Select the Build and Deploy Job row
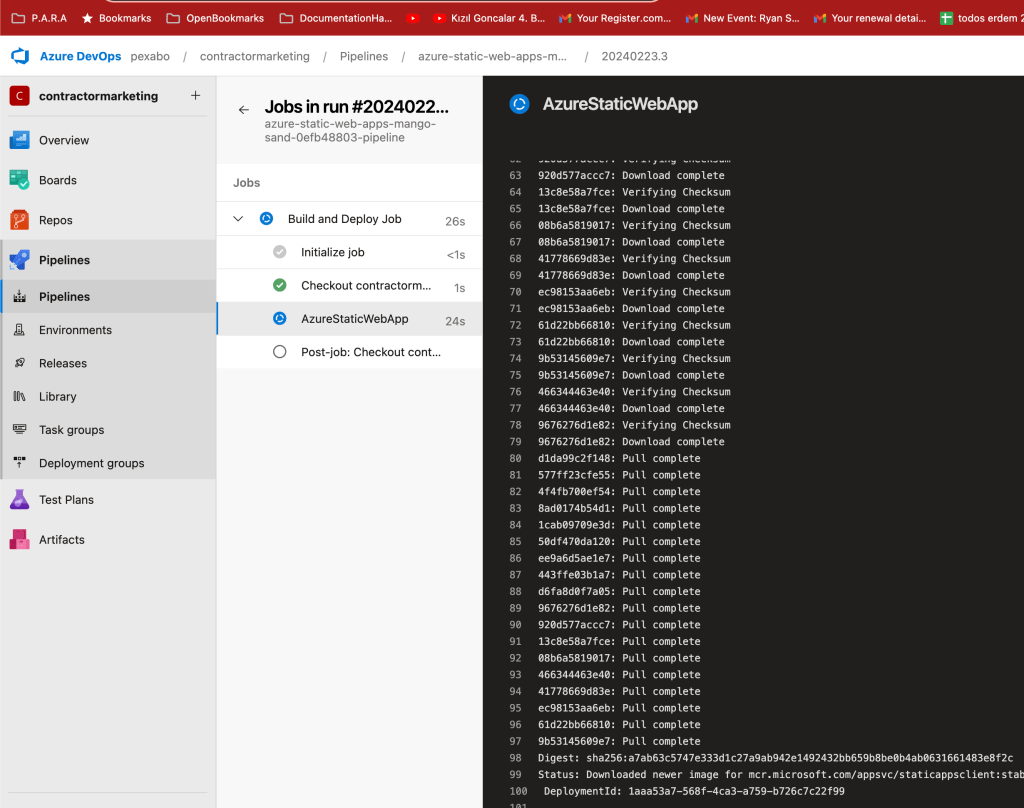This screenshot has height=808, width=1024. pos(349,219)
